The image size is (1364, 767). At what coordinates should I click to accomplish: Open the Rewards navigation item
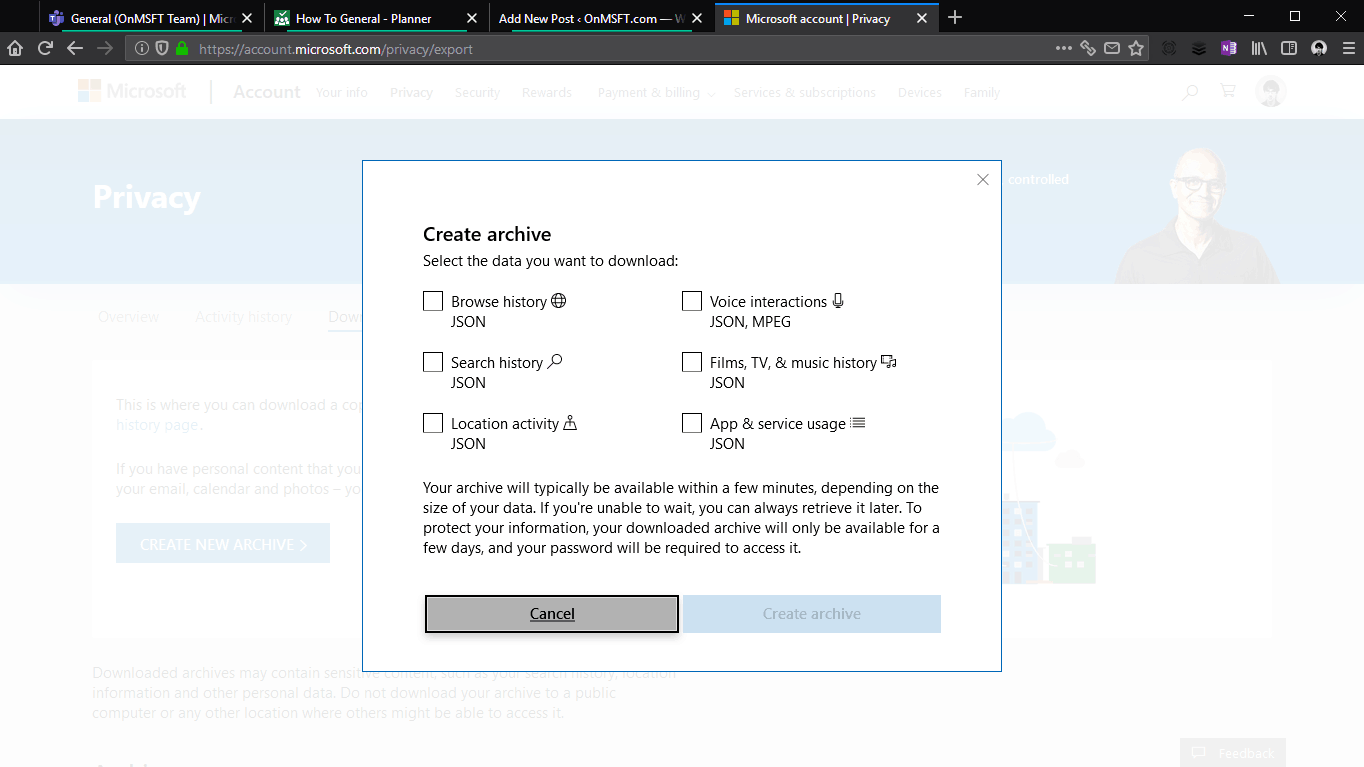[547, 92]
